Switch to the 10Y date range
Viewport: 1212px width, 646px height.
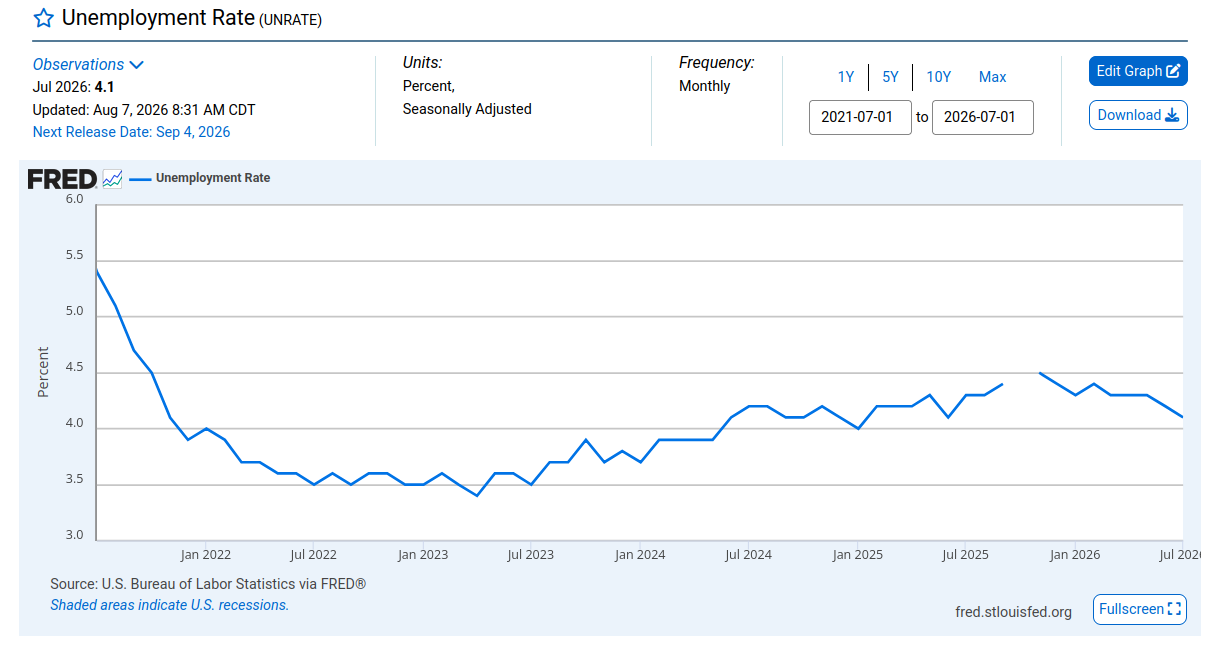[x=938, y=77]
